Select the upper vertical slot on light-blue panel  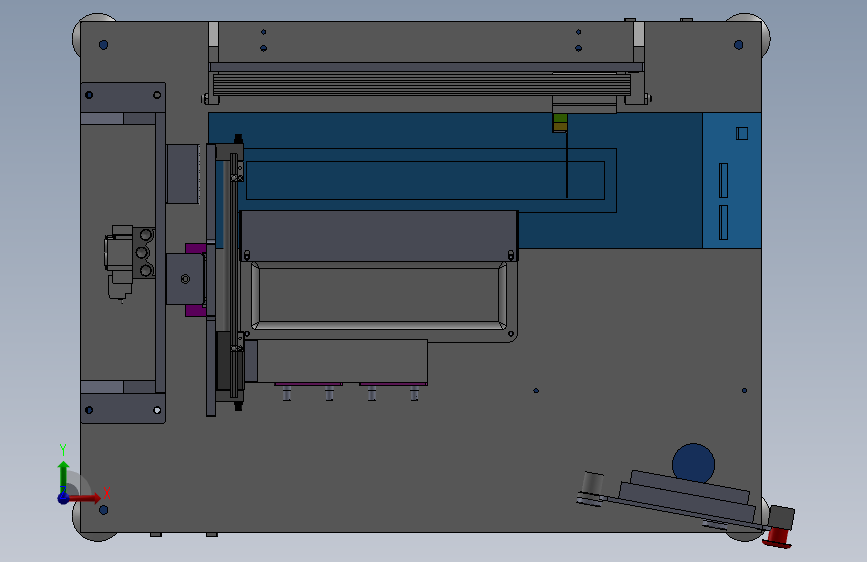pos(723,180)
